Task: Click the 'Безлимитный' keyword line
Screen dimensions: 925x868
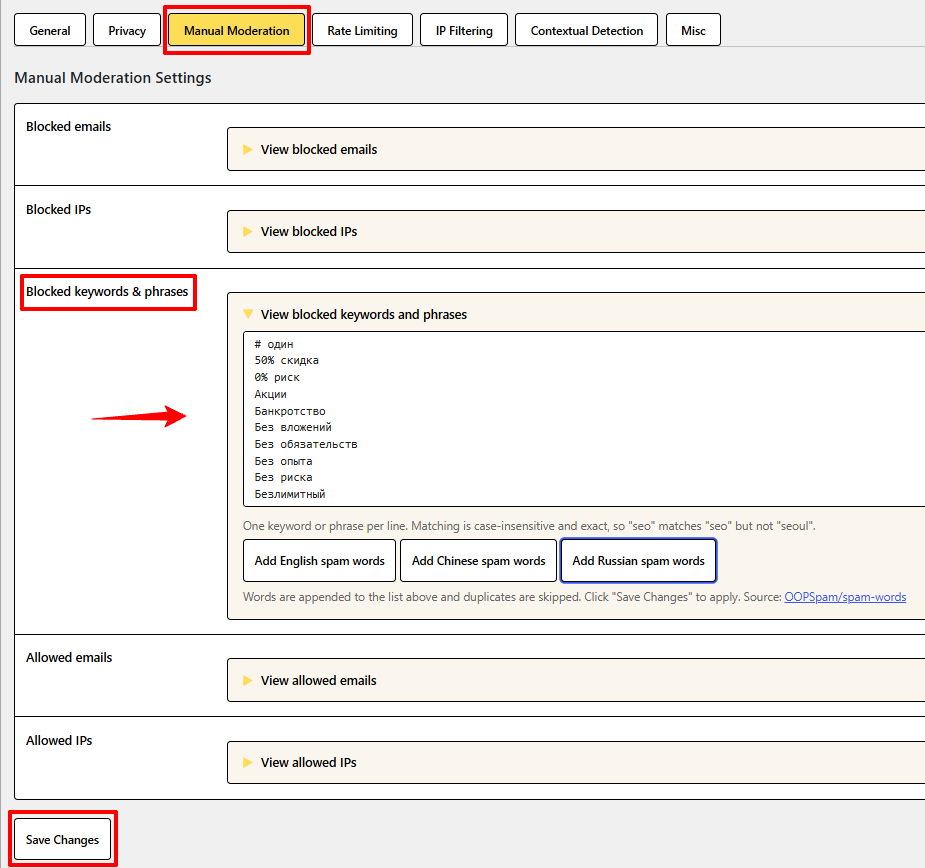Action: pos(290,494)
